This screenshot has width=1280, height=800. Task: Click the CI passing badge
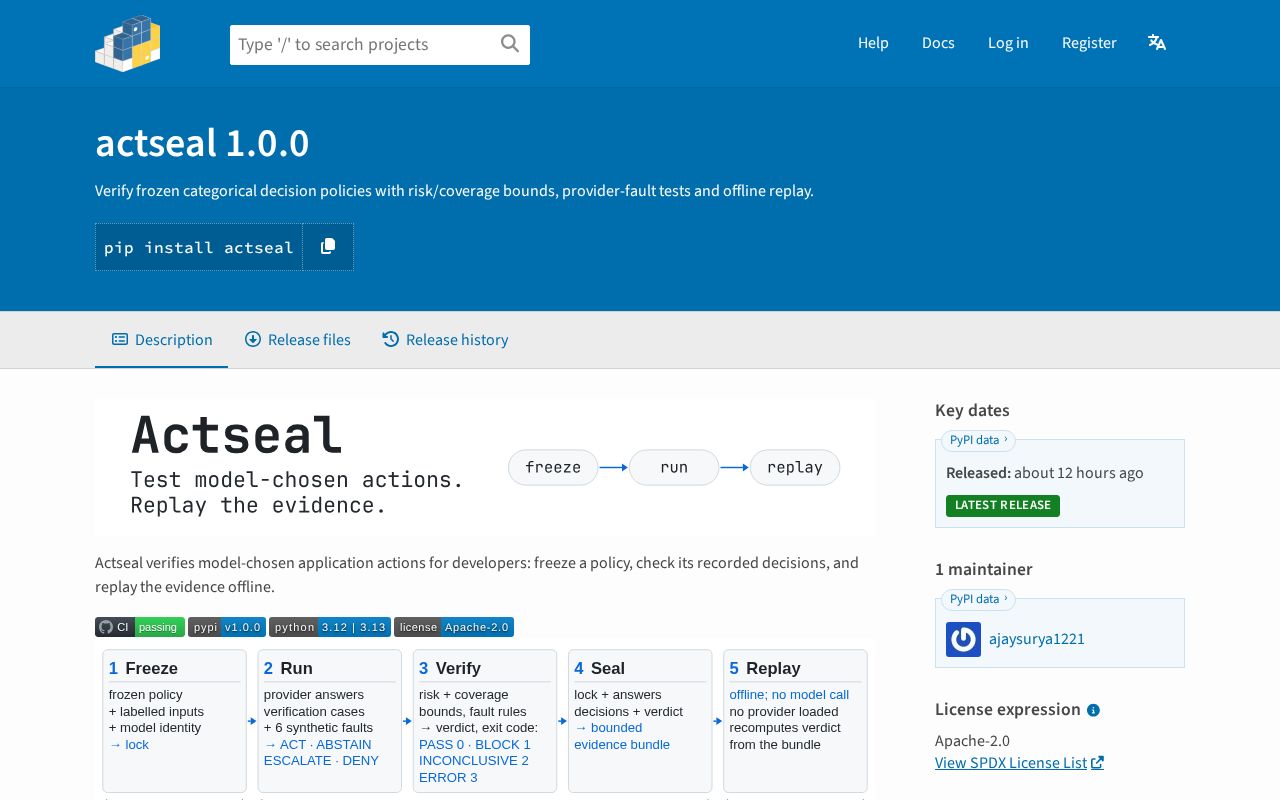pyautogui.click(x=140, y=627)
